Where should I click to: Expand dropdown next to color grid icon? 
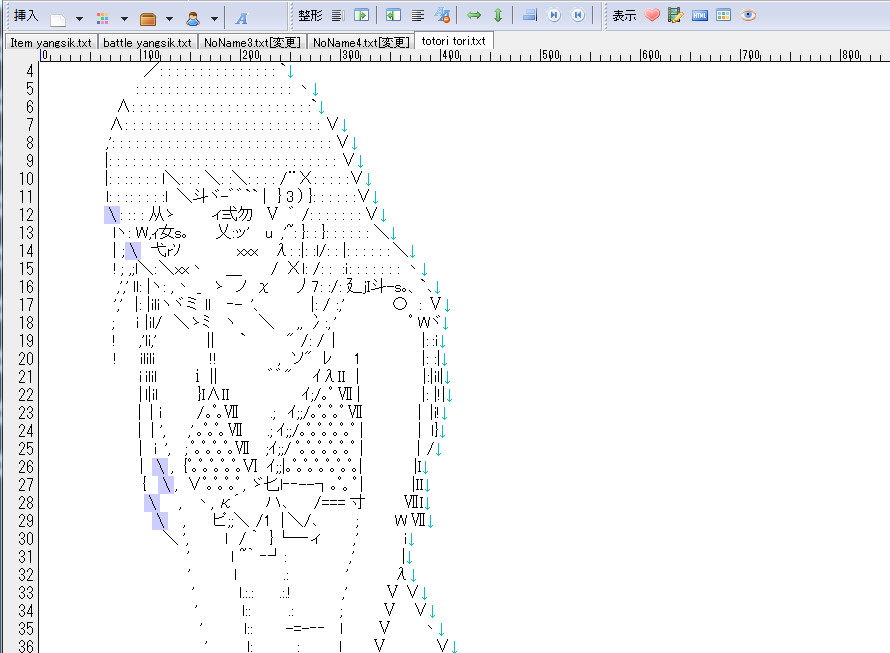click(124, 18)
